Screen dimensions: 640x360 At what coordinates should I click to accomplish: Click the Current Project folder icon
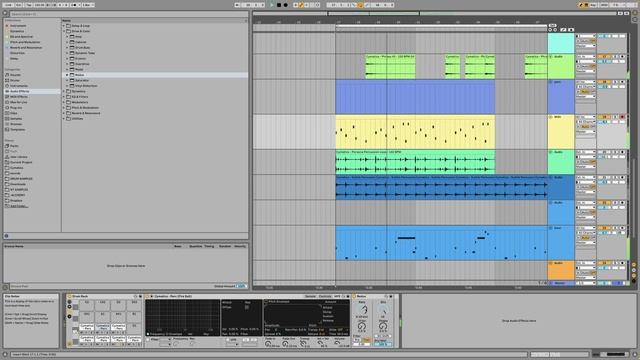coord(7,162)
